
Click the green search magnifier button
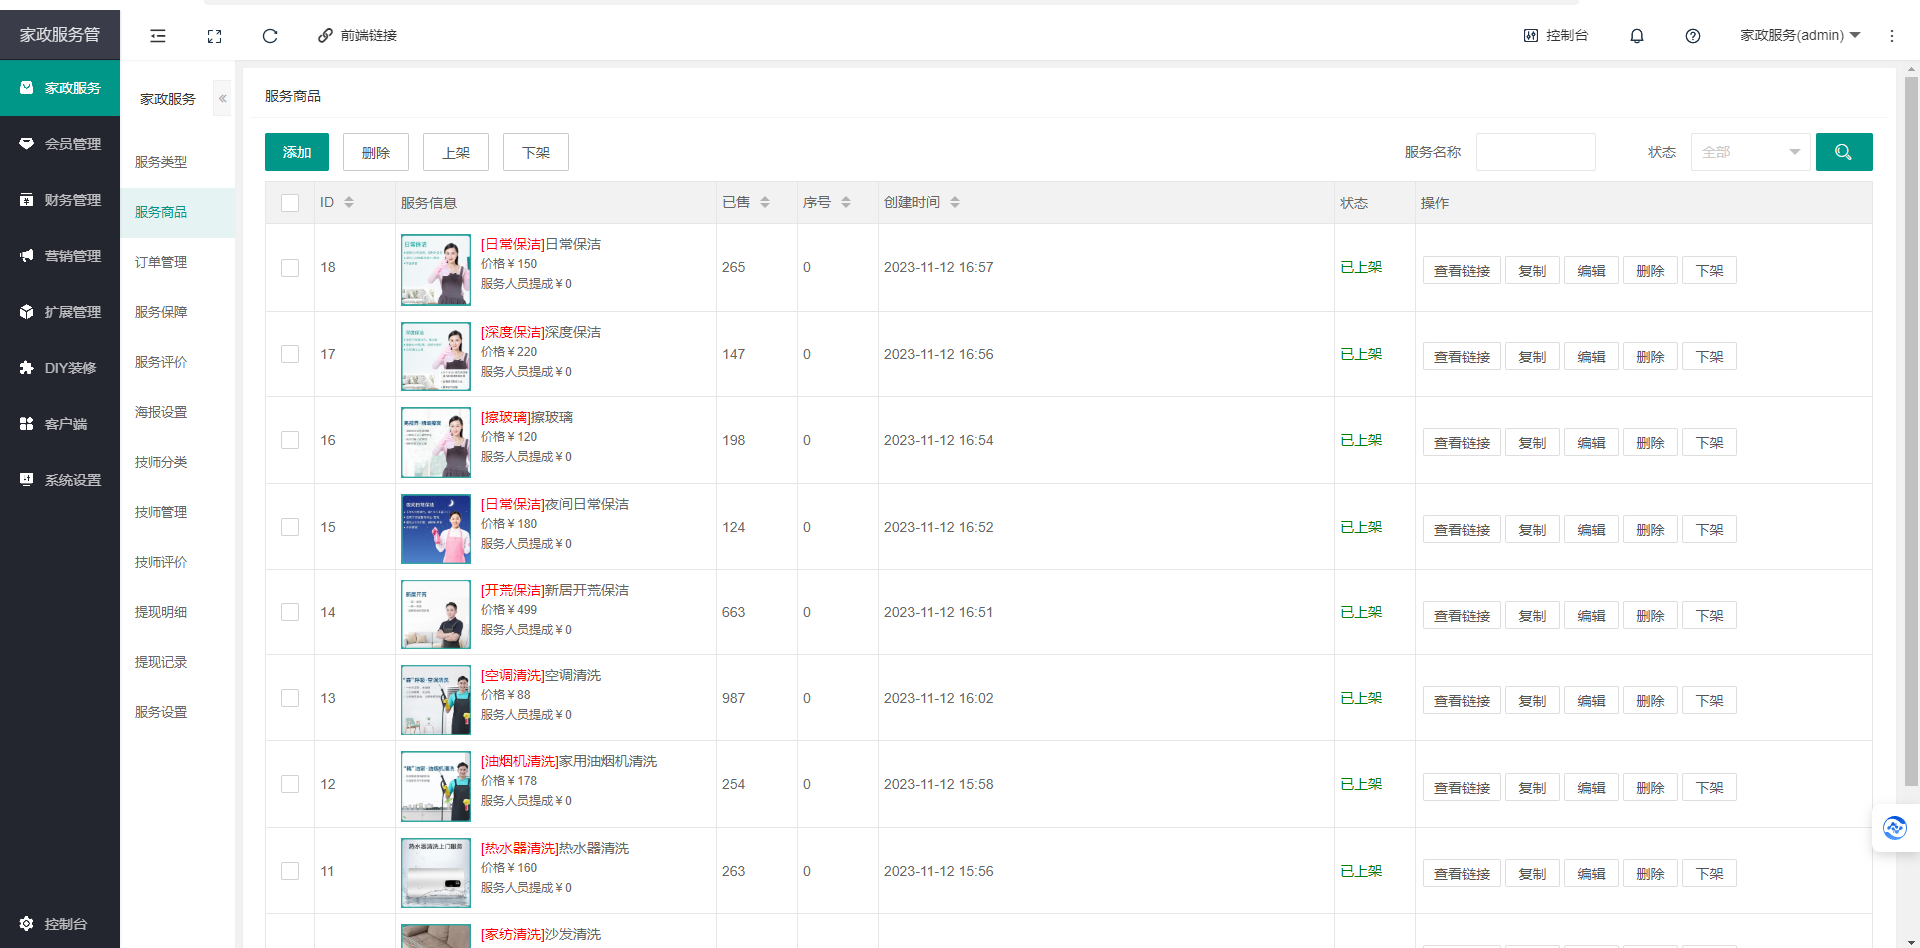tap(1844, 152)
